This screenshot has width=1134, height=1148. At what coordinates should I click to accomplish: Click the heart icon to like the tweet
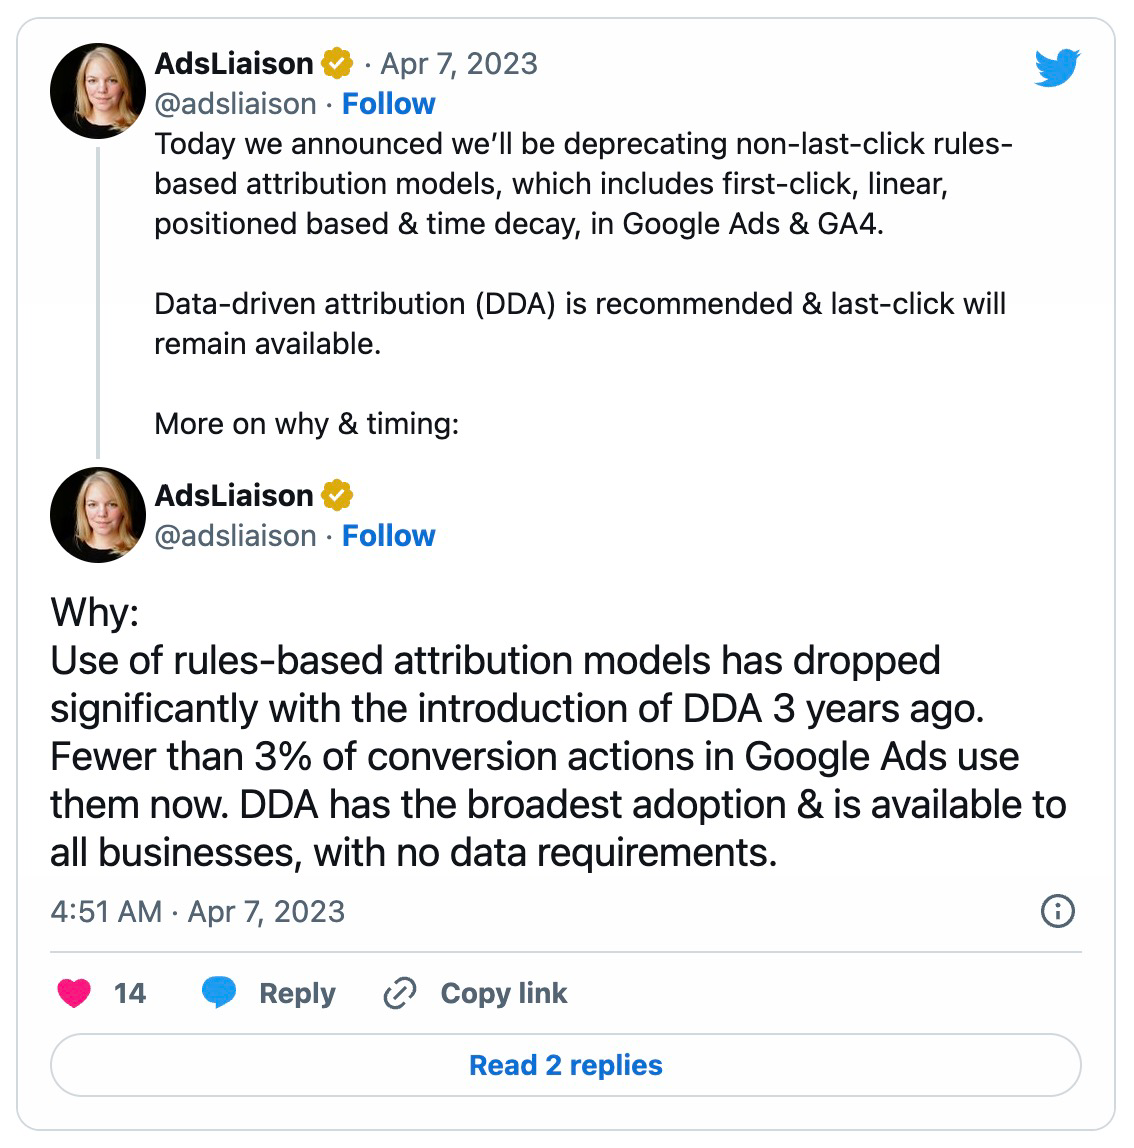[74, 993]
